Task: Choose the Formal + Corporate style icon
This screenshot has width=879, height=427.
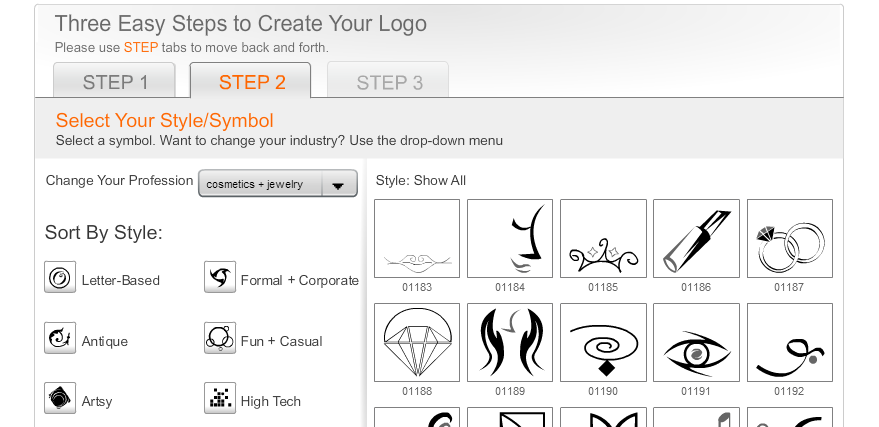Action: click(220, 277)
